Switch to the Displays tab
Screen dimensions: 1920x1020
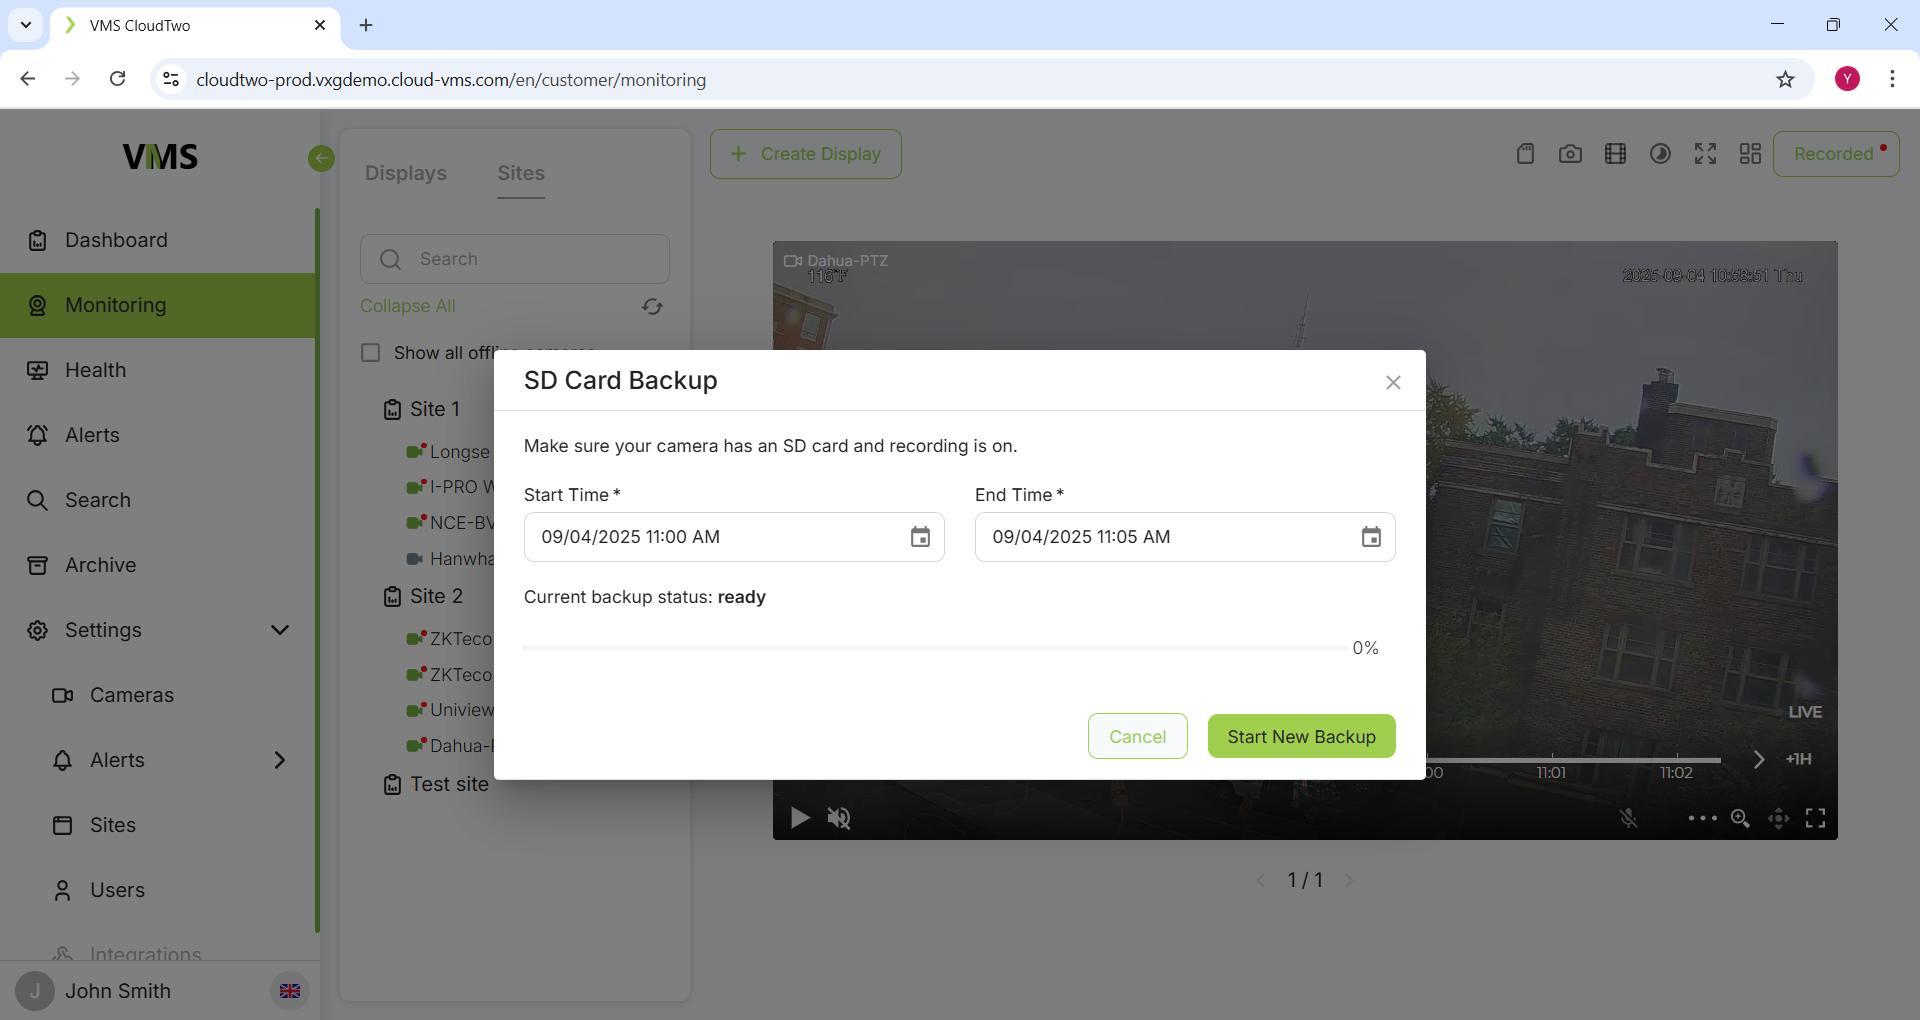click(406, 173)
